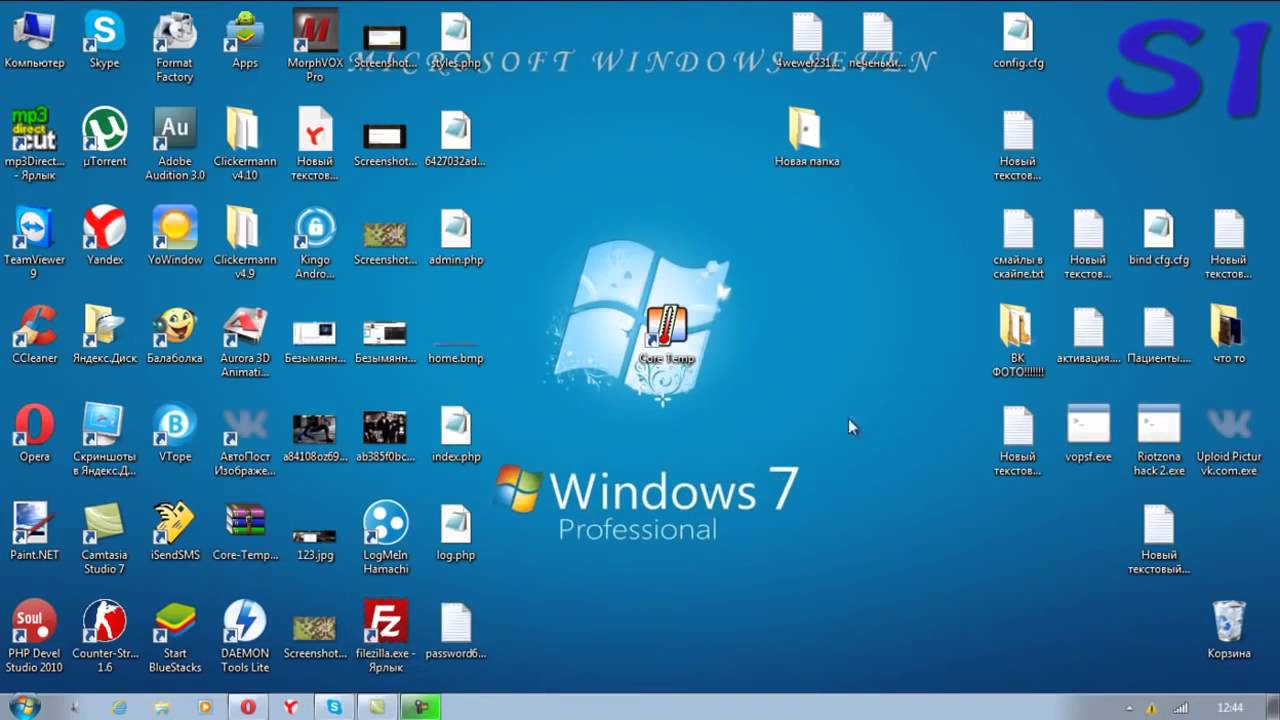The height and width of the screenshot is (720, 1280).
Task: Select the 'что то' folder
Action: pos(1229,334)
